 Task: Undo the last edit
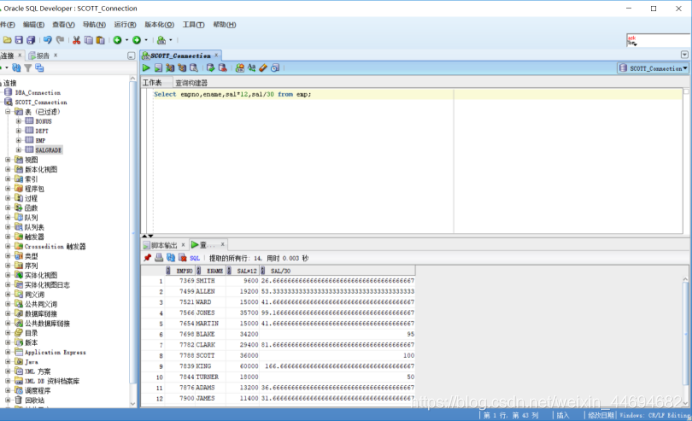pos(47,40)
